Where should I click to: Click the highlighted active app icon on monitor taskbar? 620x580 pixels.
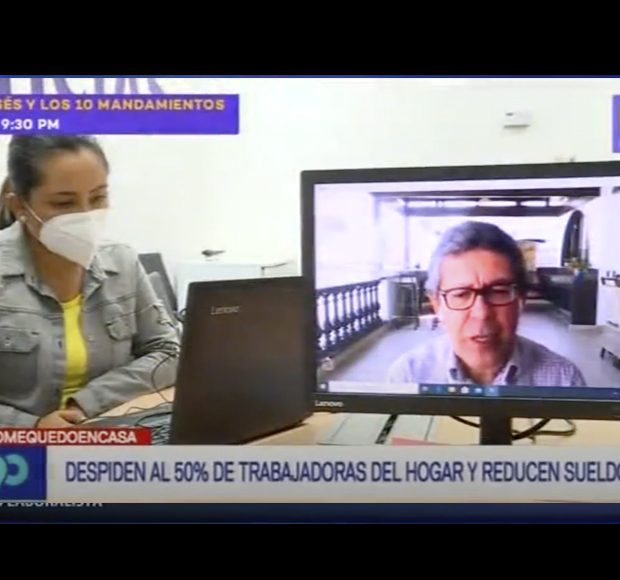coord(491,391)
